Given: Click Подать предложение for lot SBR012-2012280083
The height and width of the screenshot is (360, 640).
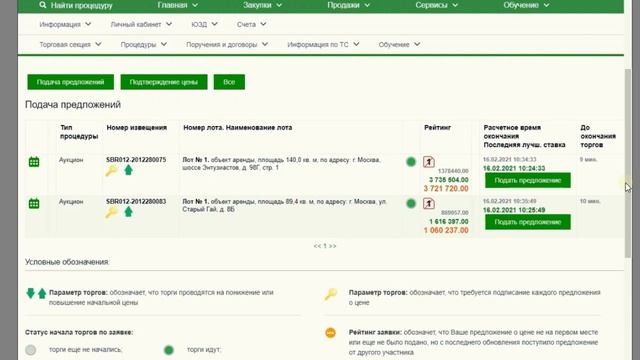Looking at the screenshot, I should tap(528, 222).
